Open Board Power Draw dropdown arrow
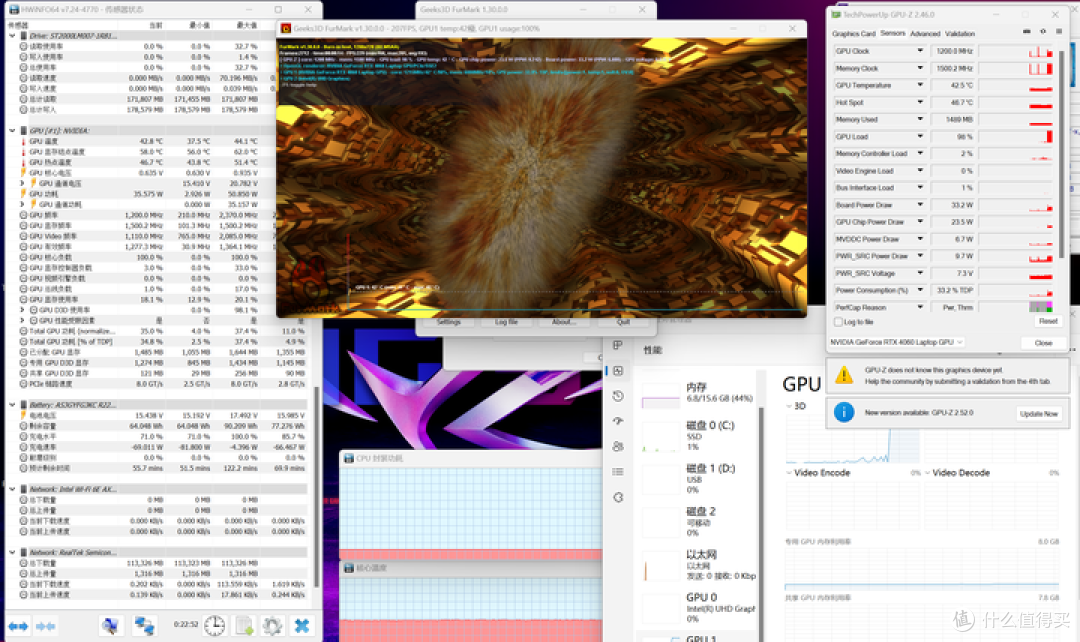This screenshot has width=1080, height=642. [920, 205]
